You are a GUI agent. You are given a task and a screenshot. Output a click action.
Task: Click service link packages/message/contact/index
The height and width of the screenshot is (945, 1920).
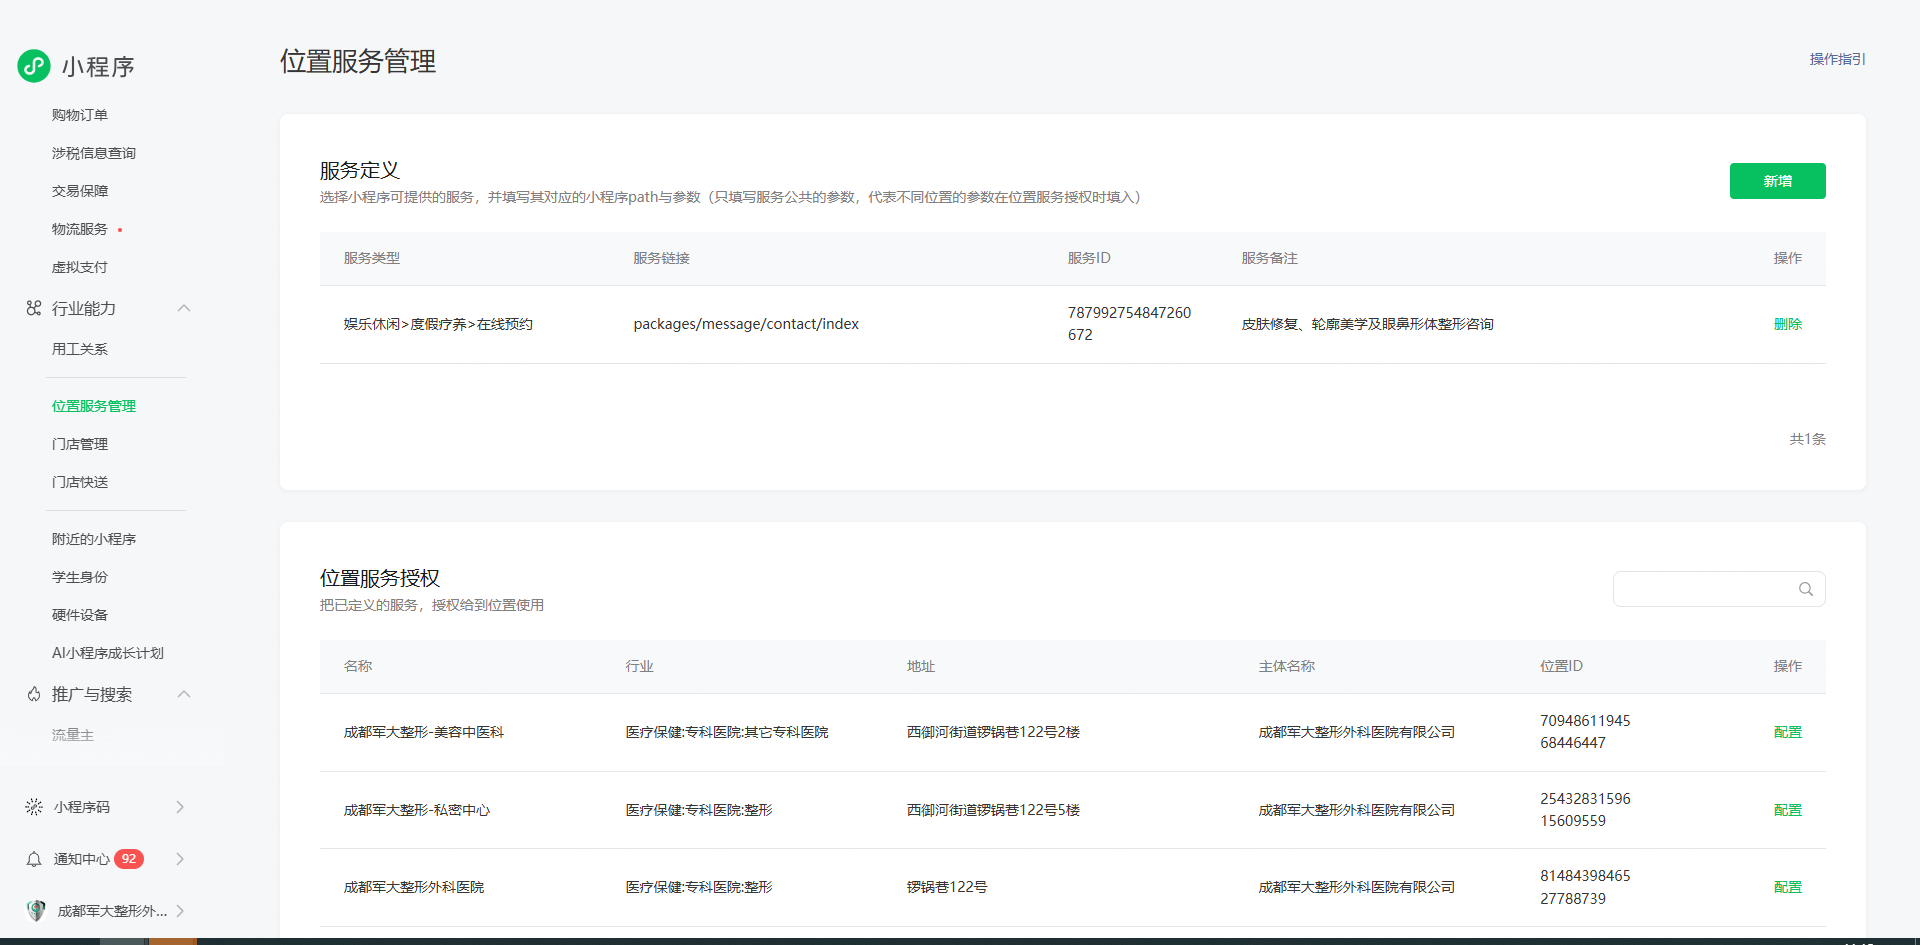point(746,324)
